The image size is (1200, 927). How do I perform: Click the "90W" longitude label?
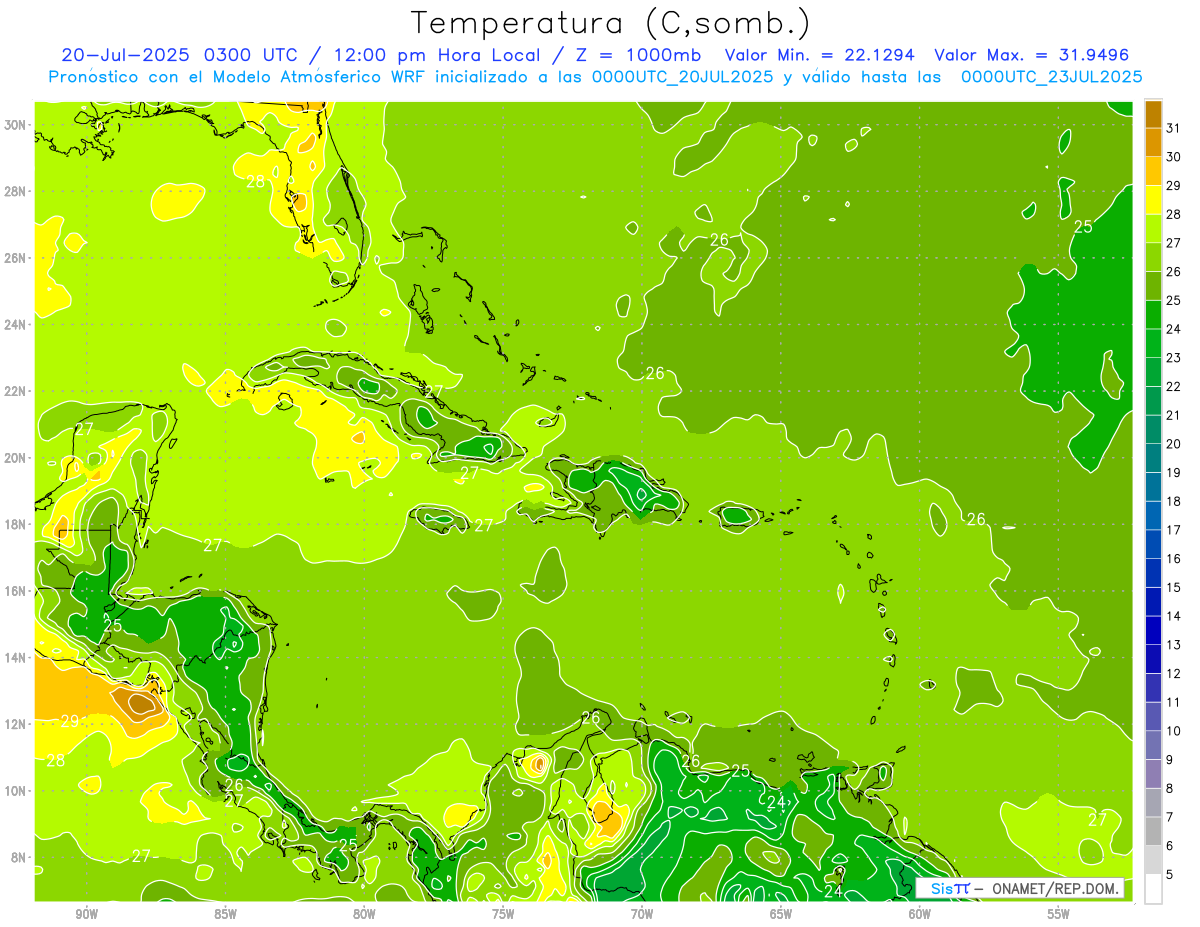(86, 914)
